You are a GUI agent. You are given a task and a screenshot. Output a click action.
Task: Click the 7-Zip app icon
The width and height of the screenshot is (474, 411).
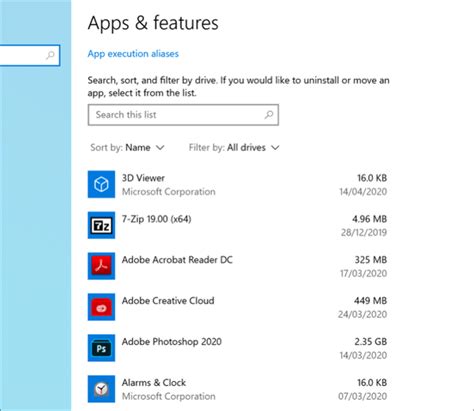101,225
